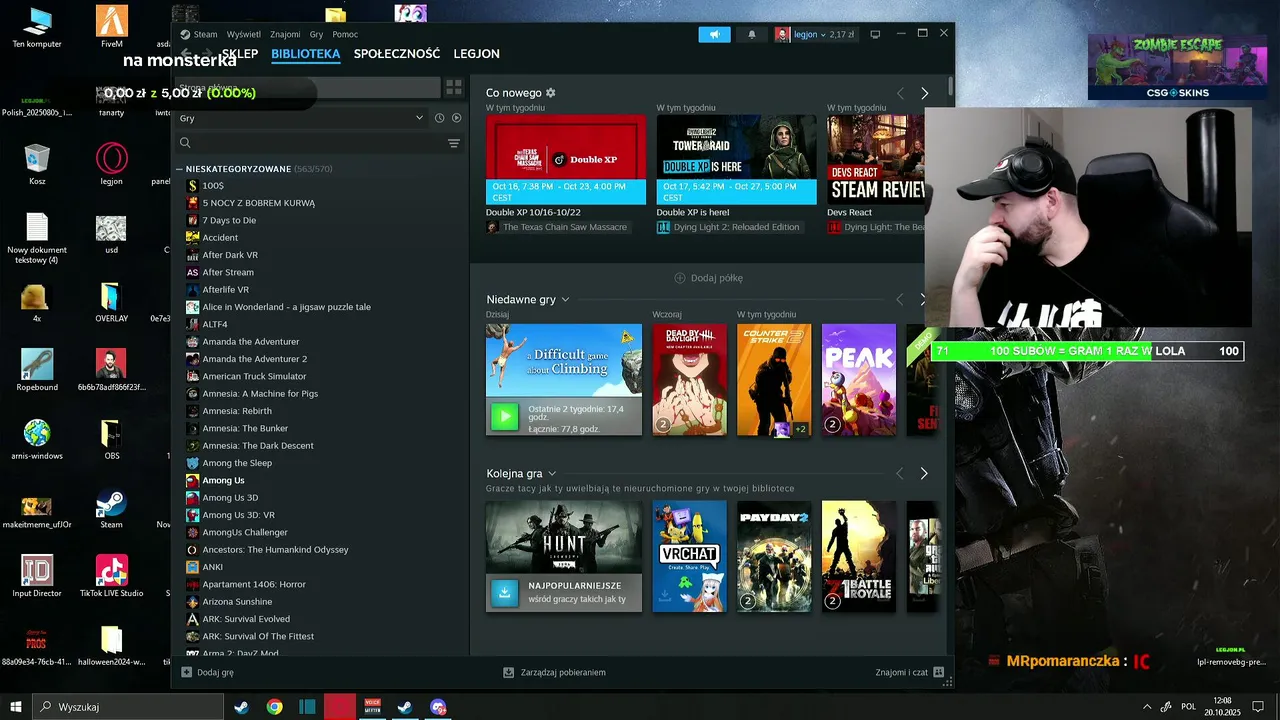The height and width of the screenshot is (720, 1280).
Task: Open the Niedawne gry shelf dropdown
Action: pyautogui.click(x=565, y=300)
